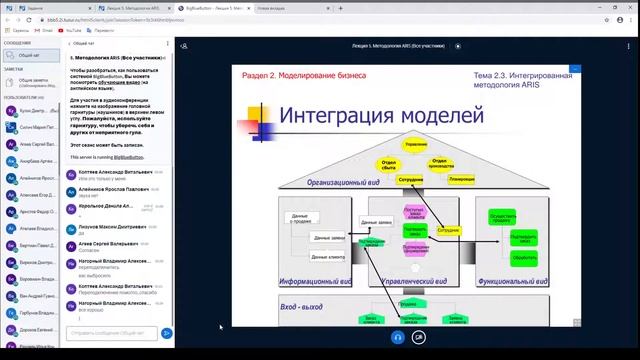Select user Горбунов Владим... in user list
This screenshot has height=360, width=640.
point(31,313)
